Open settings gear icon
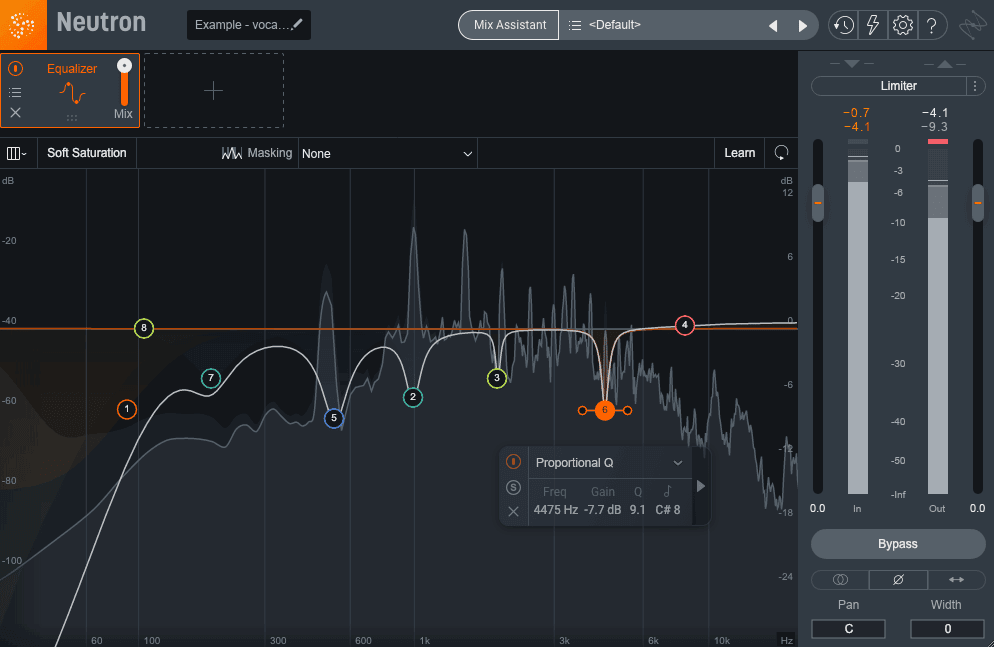Viewport: 994px width, 647px height. click(x=902, y=25)
